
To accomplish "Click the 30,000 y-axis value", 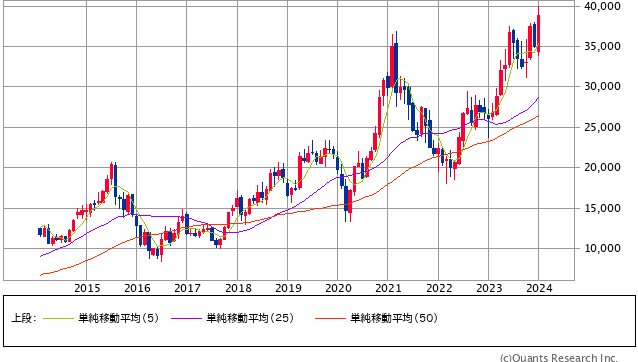I will click(x=602, y=86).
